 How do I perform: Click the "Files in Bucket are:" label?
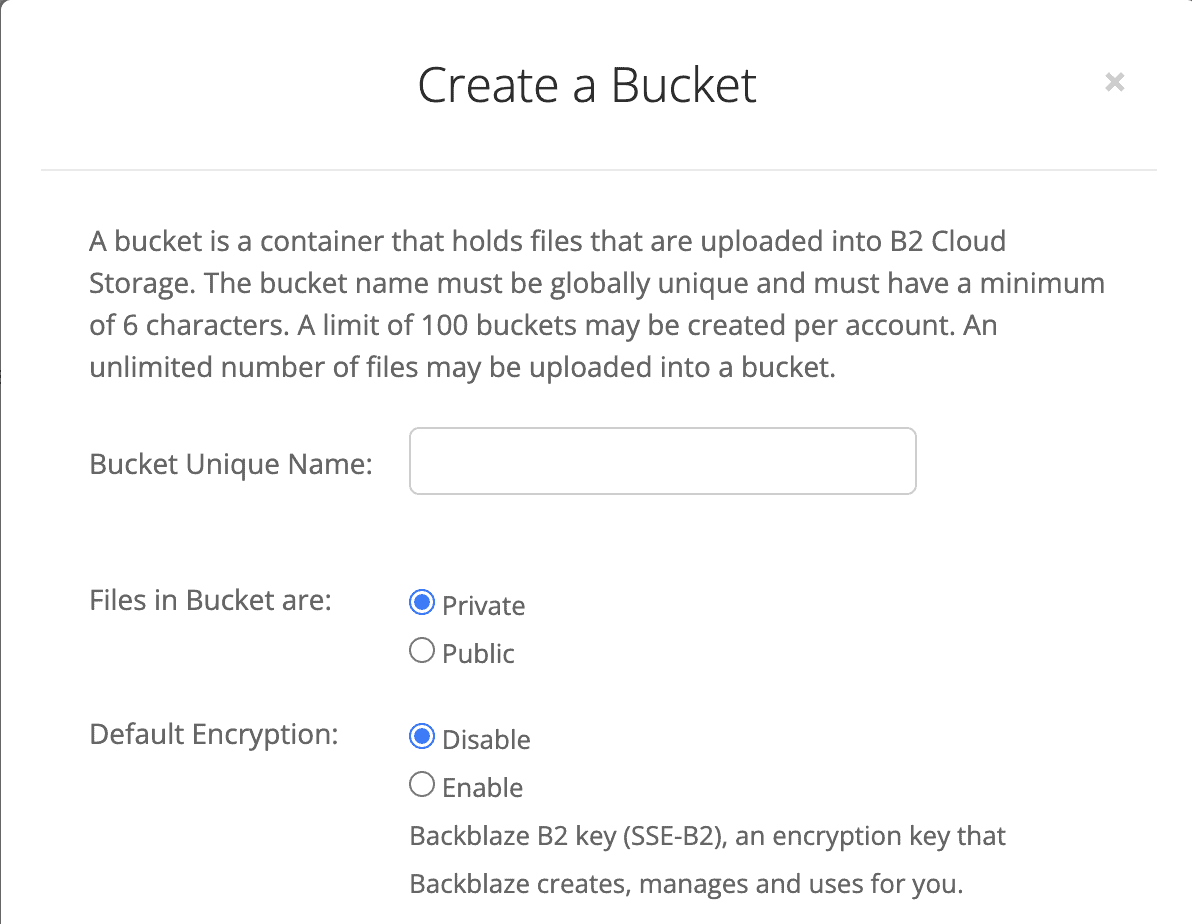click(x=210, y=601)
